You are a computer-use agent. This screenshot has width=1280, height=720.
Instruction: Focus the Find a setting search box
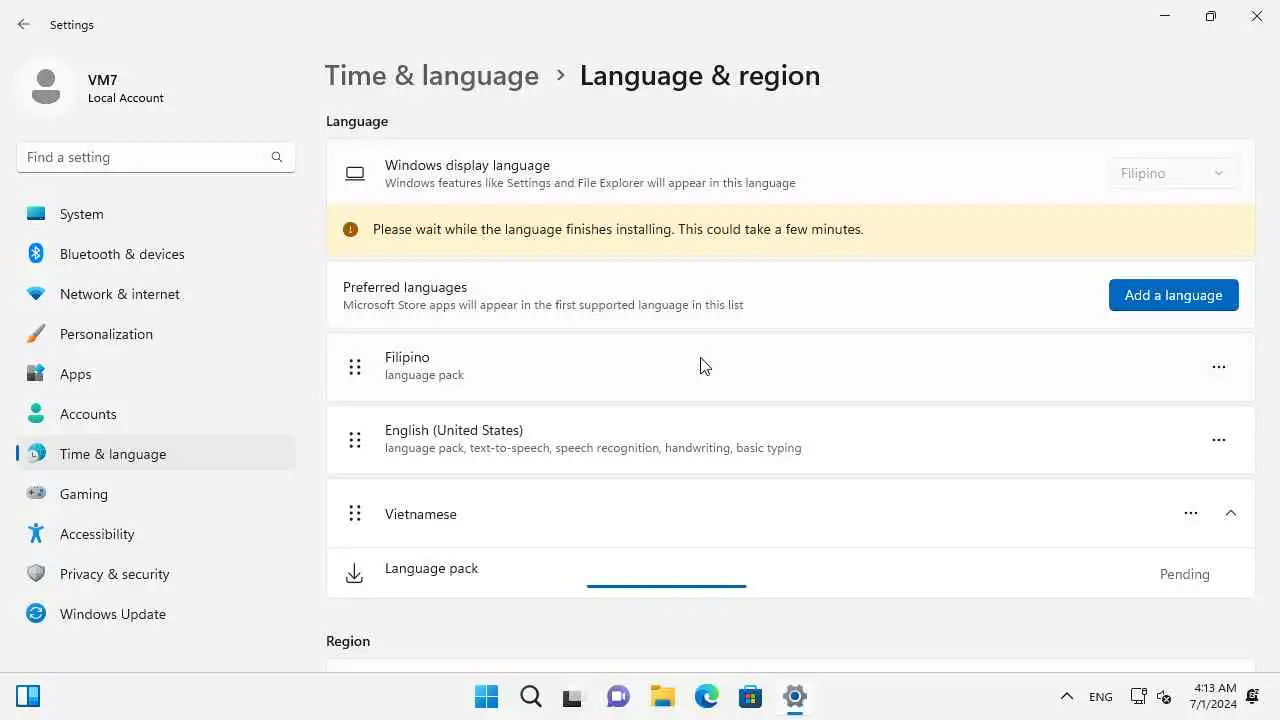click(156, 157)
